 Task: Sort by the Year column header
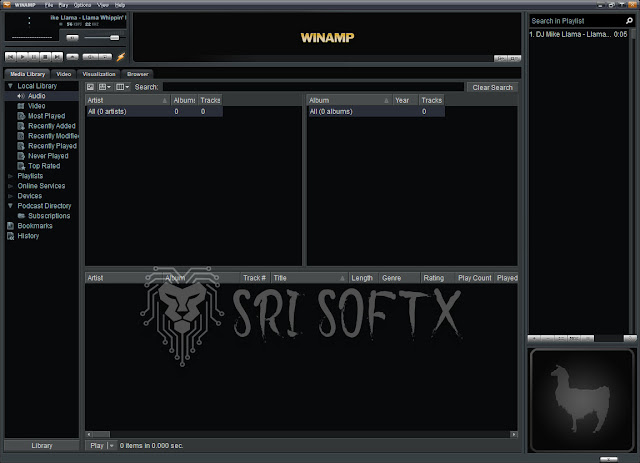[405, 100]
